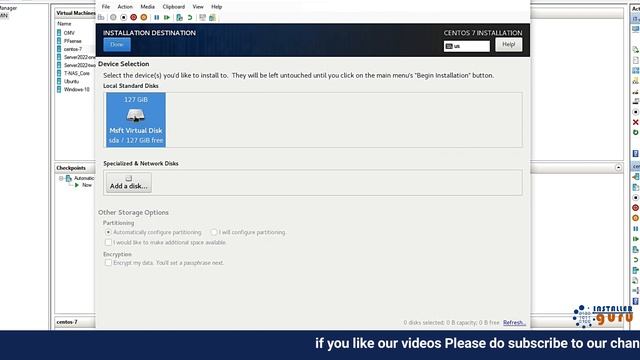Image resolution: width=640 pixels, height=360 pixels.
Task: Open the View menu
Action: point(198,7)
